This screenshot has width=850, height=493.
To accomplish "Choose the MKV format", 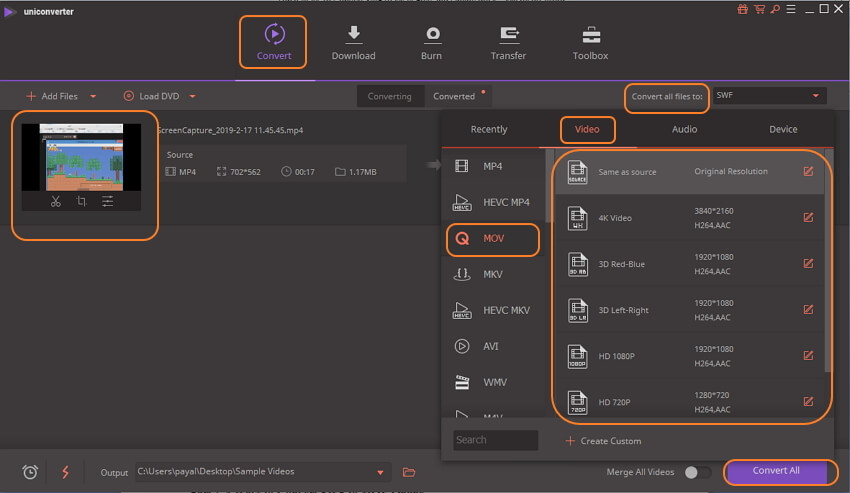I will coord(493,274).
